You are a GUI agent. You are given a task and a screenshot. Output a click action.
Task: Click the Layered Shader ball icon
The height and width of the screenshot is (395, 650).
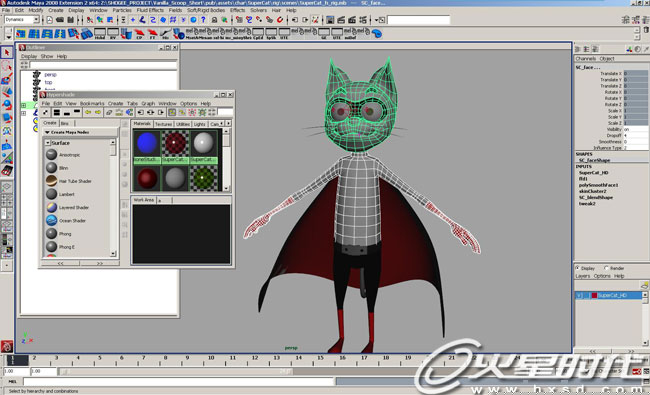[51, 207]
